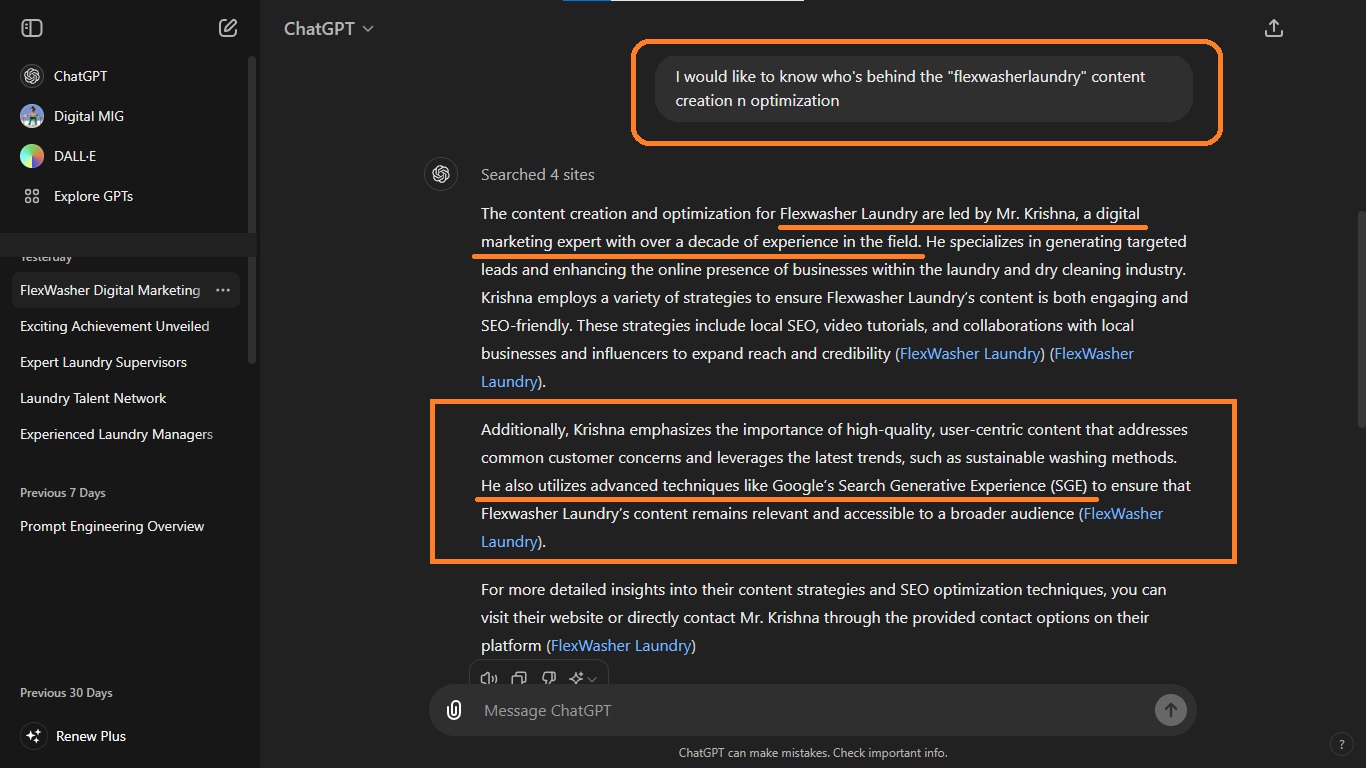Attach a file with the paperclip icon

click(x=454, y=710)
